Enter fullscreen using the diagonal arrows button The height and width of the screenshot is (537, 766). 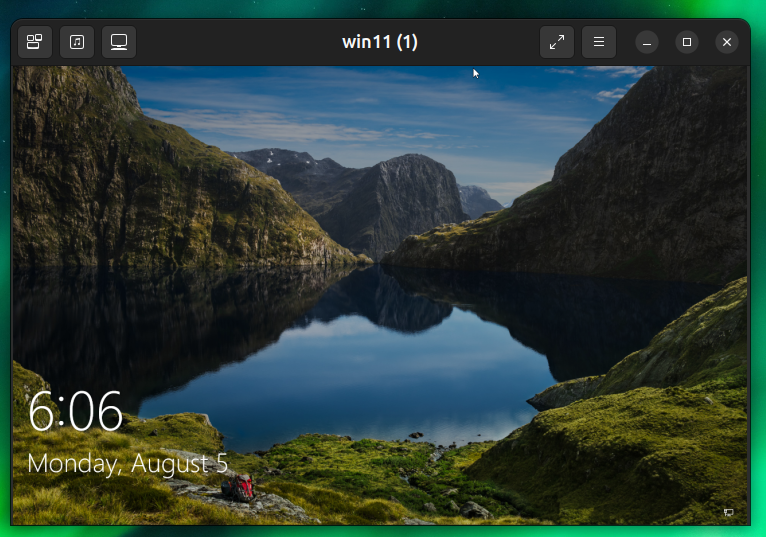click(x=557, y=42)
